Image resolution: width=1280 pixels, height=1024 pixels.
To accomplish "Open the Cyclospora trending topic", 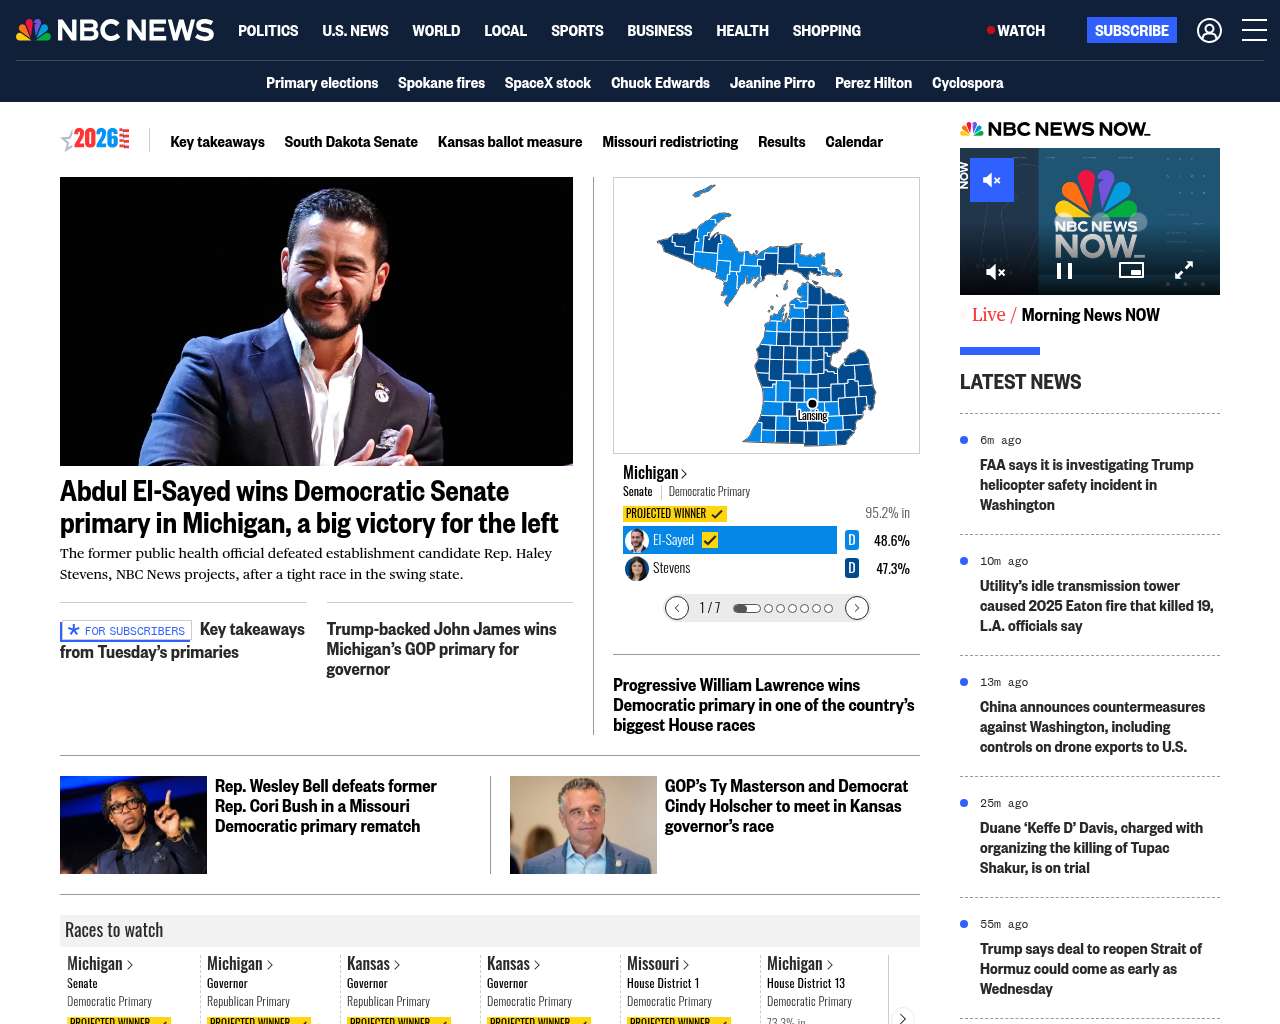I will pos(967,83).
